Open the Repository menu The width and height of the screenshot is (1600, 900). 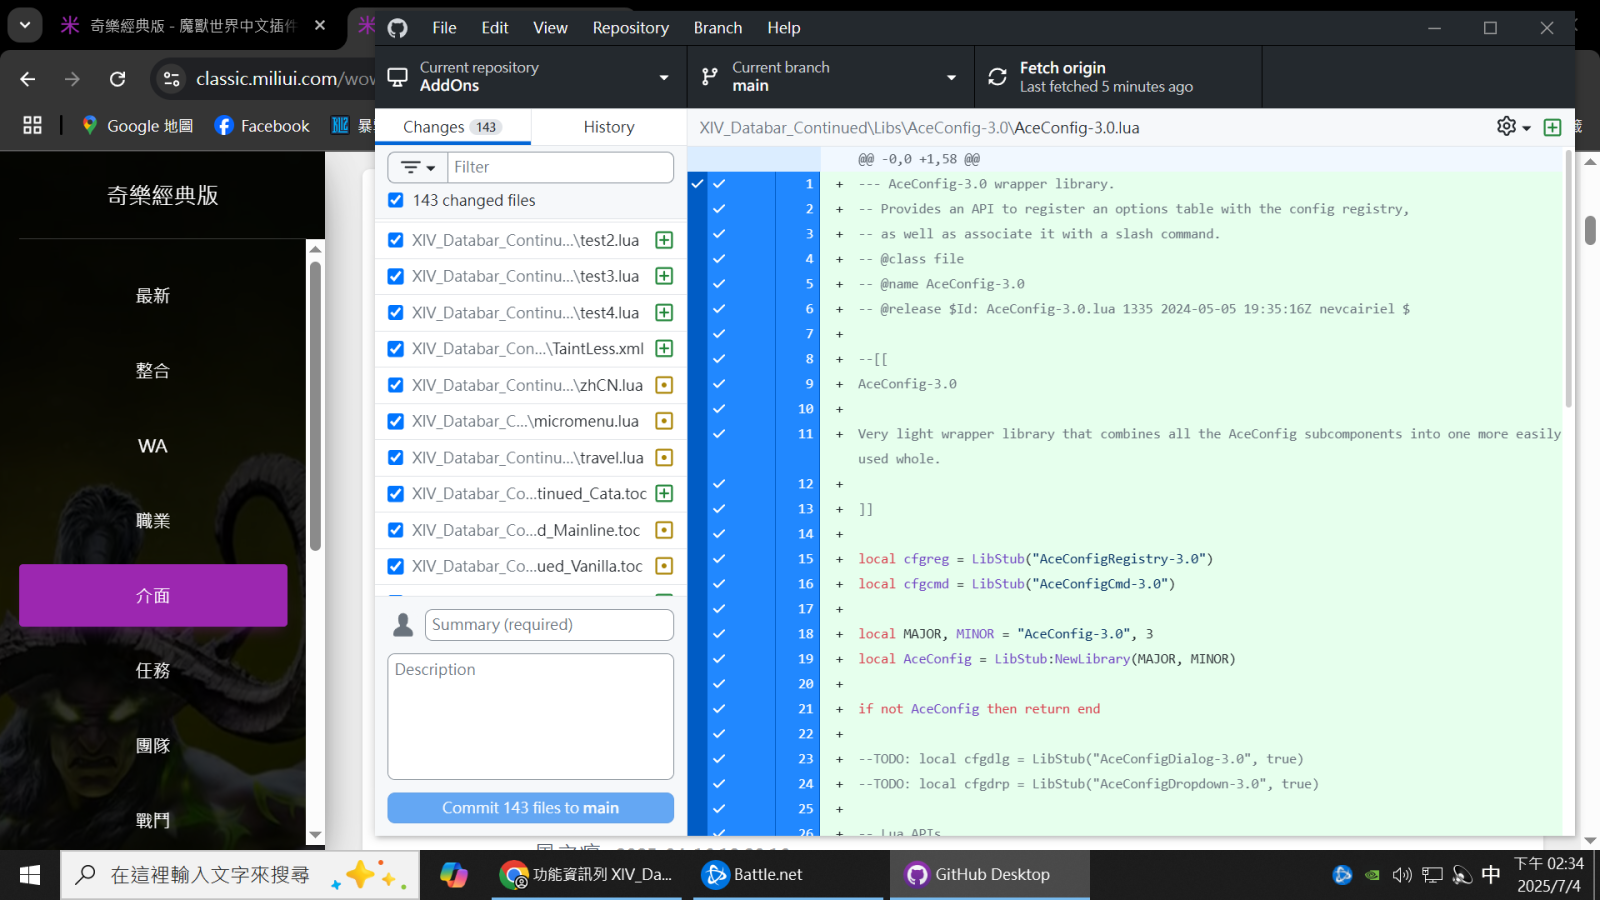[x=630, y=28]
